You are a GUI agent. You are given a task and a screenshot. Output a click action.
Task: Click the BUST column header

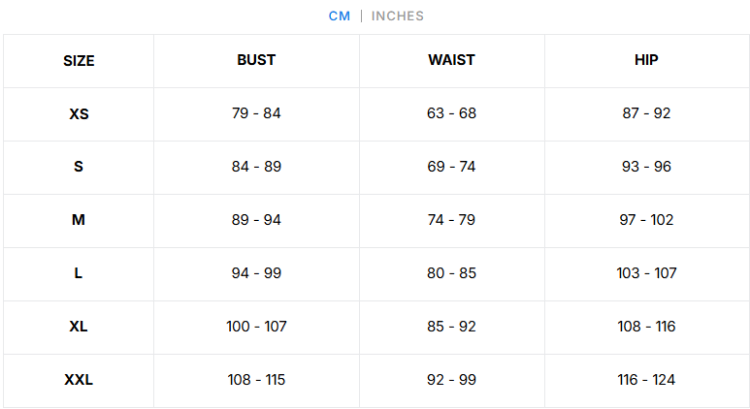point(256,60)
